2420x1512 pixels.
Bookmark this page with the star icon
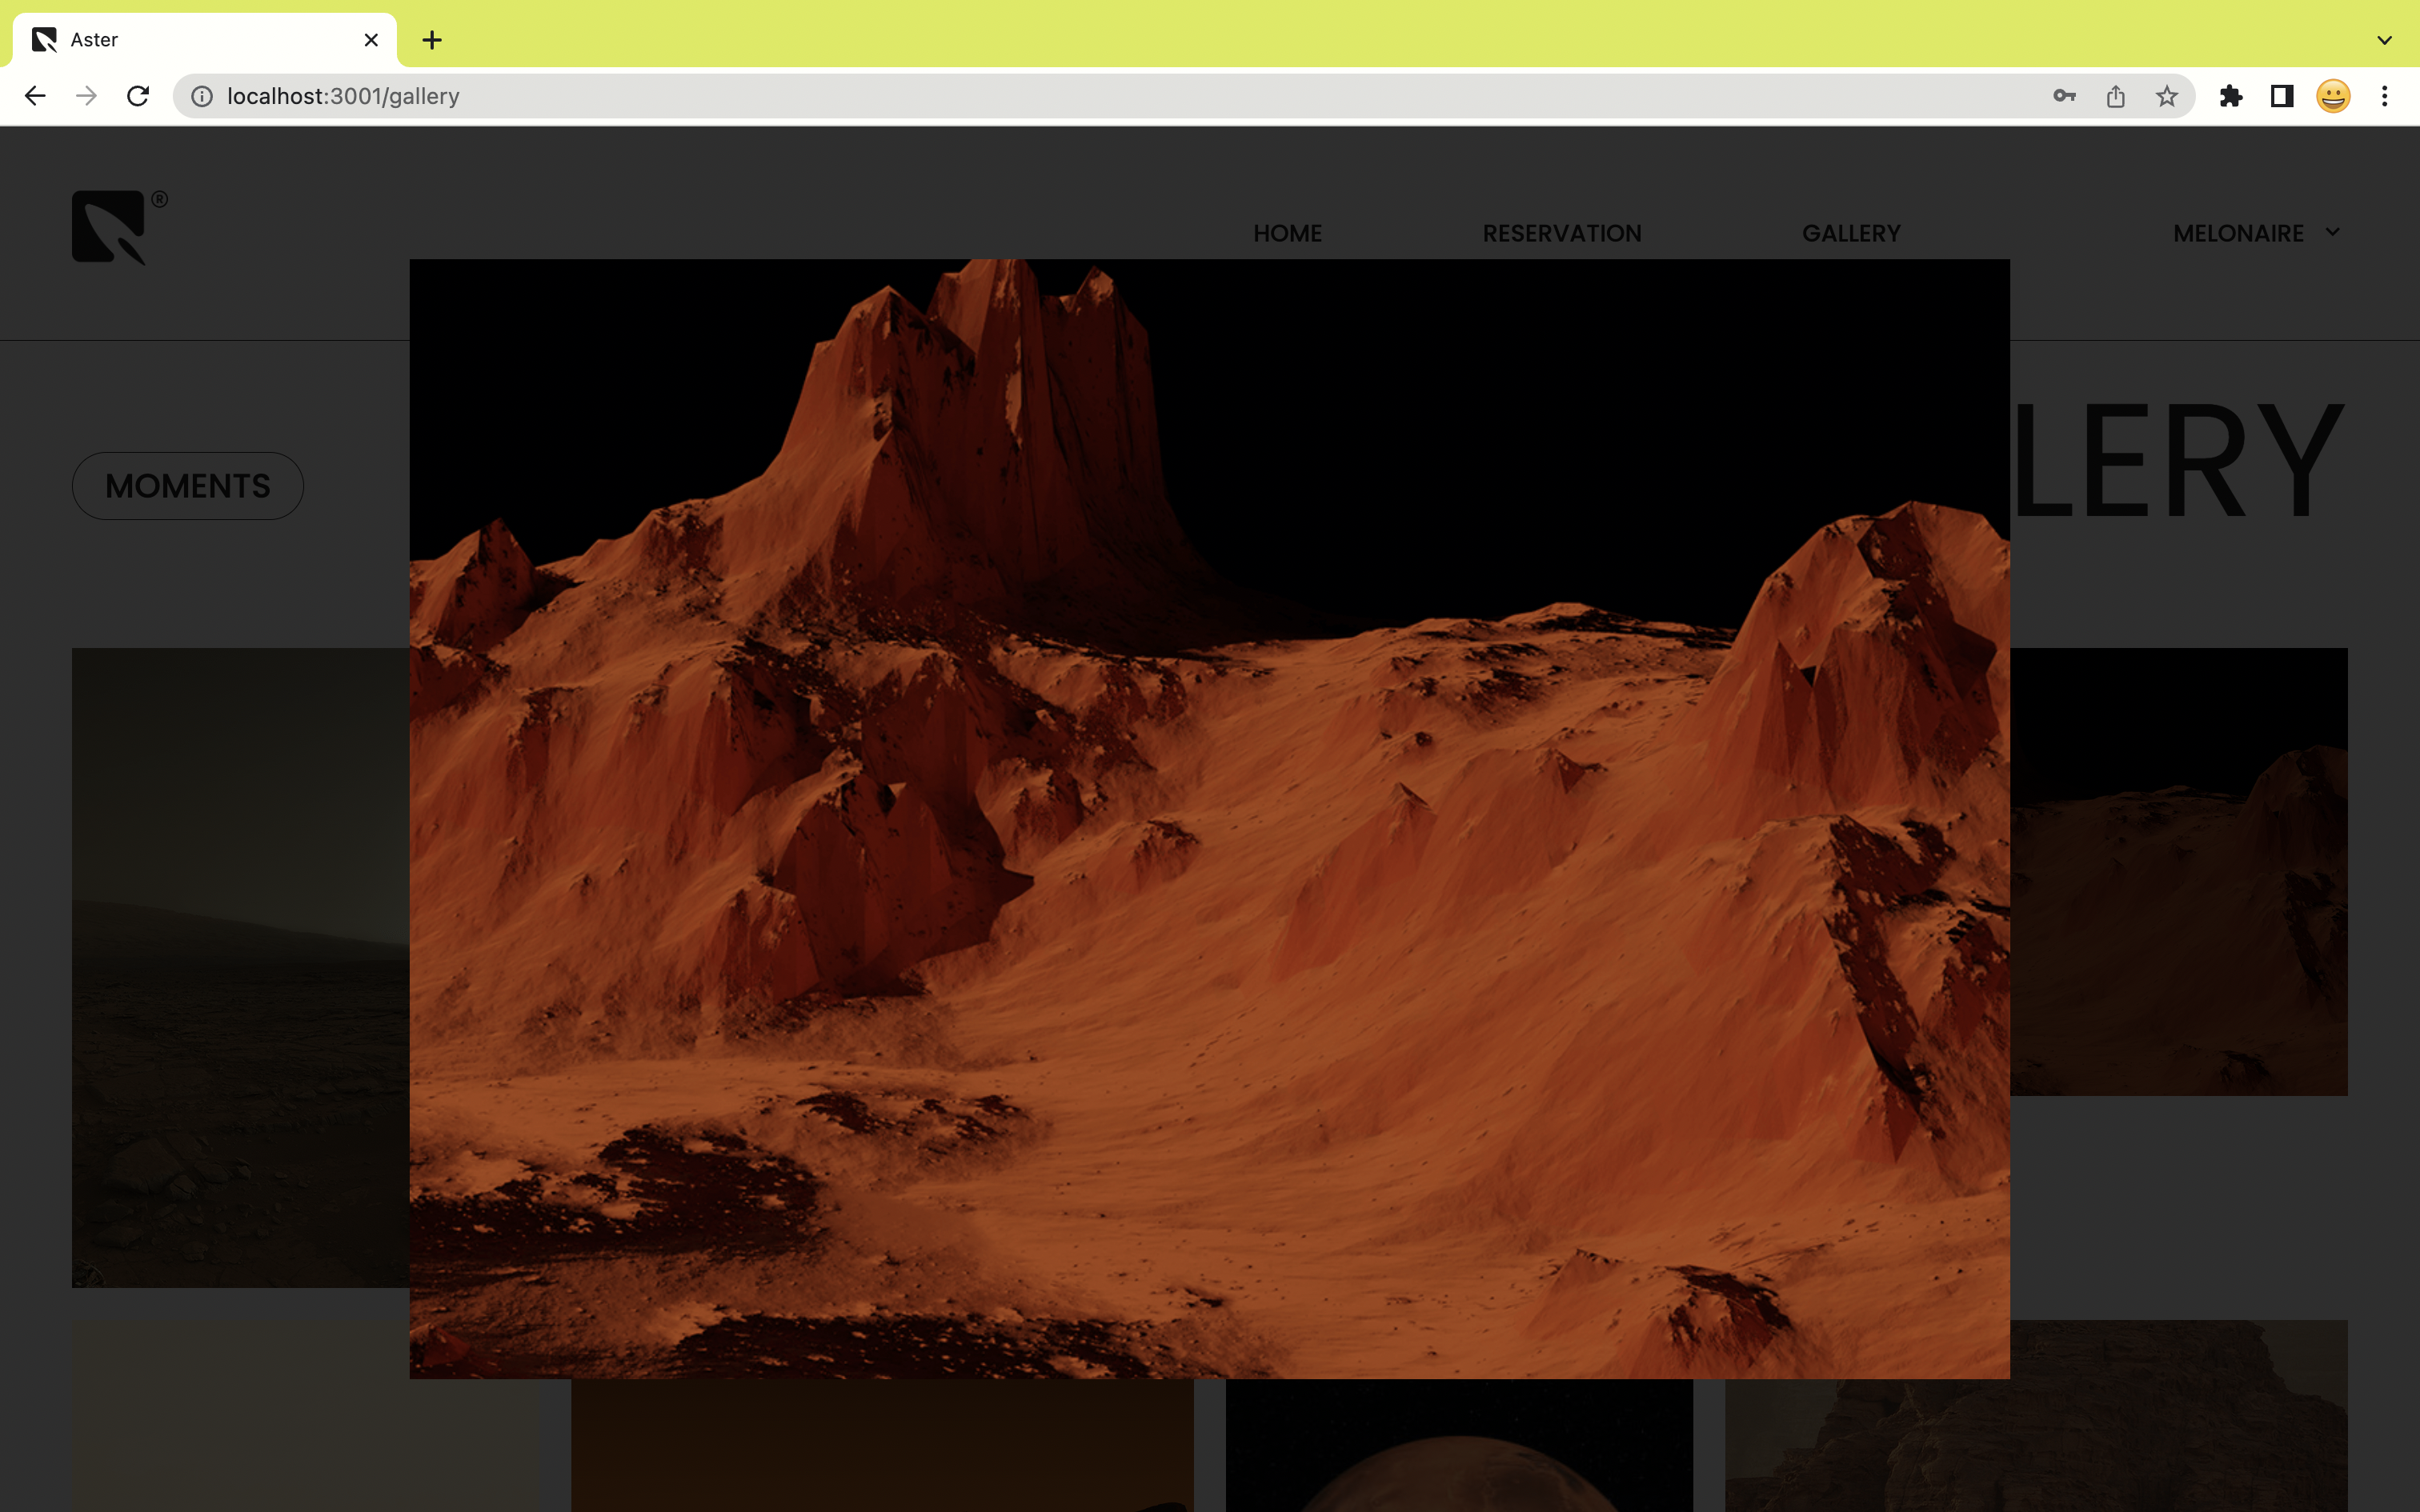coord(2166,96)
